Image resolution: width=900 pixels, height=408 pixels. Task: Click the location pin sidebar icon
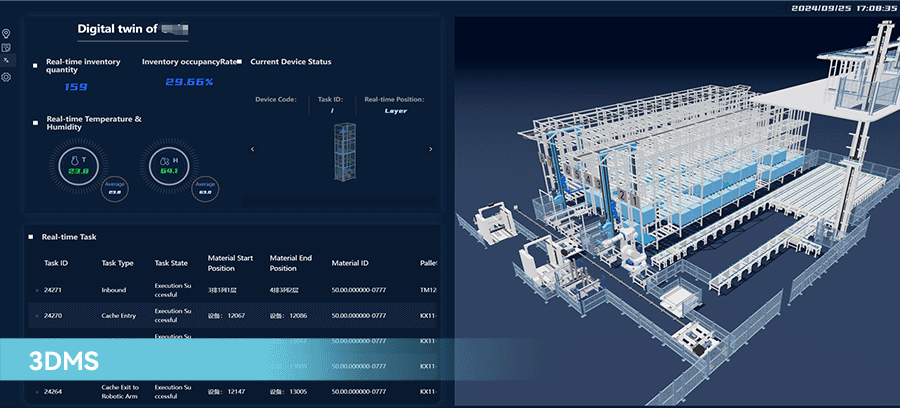(7, 34)
